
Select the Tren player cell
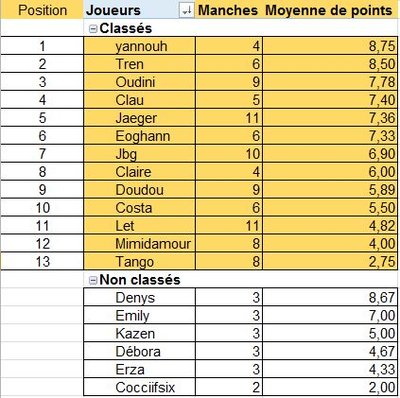[x=139, y=64]
